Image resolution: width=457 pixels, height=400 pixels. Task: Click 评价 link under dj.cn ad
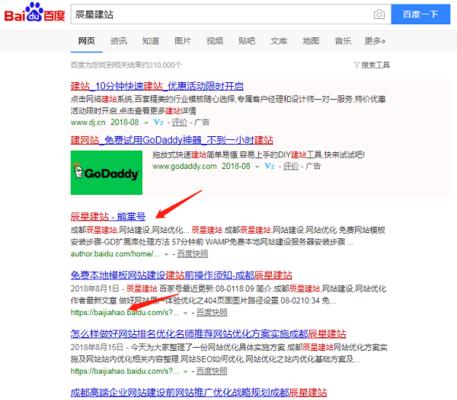(x=179, y=122)
